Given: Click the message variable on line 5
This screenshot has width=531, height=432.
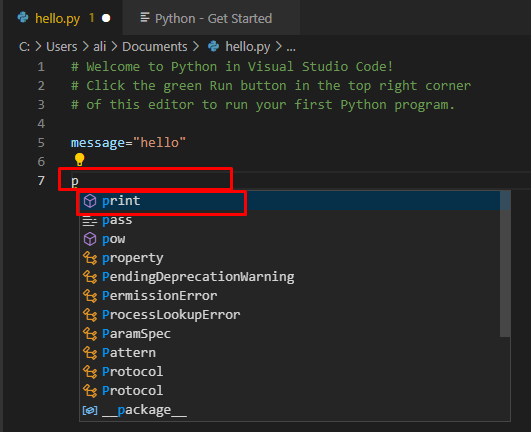Looking at the screenshot, I should click(x=98, y=143).
